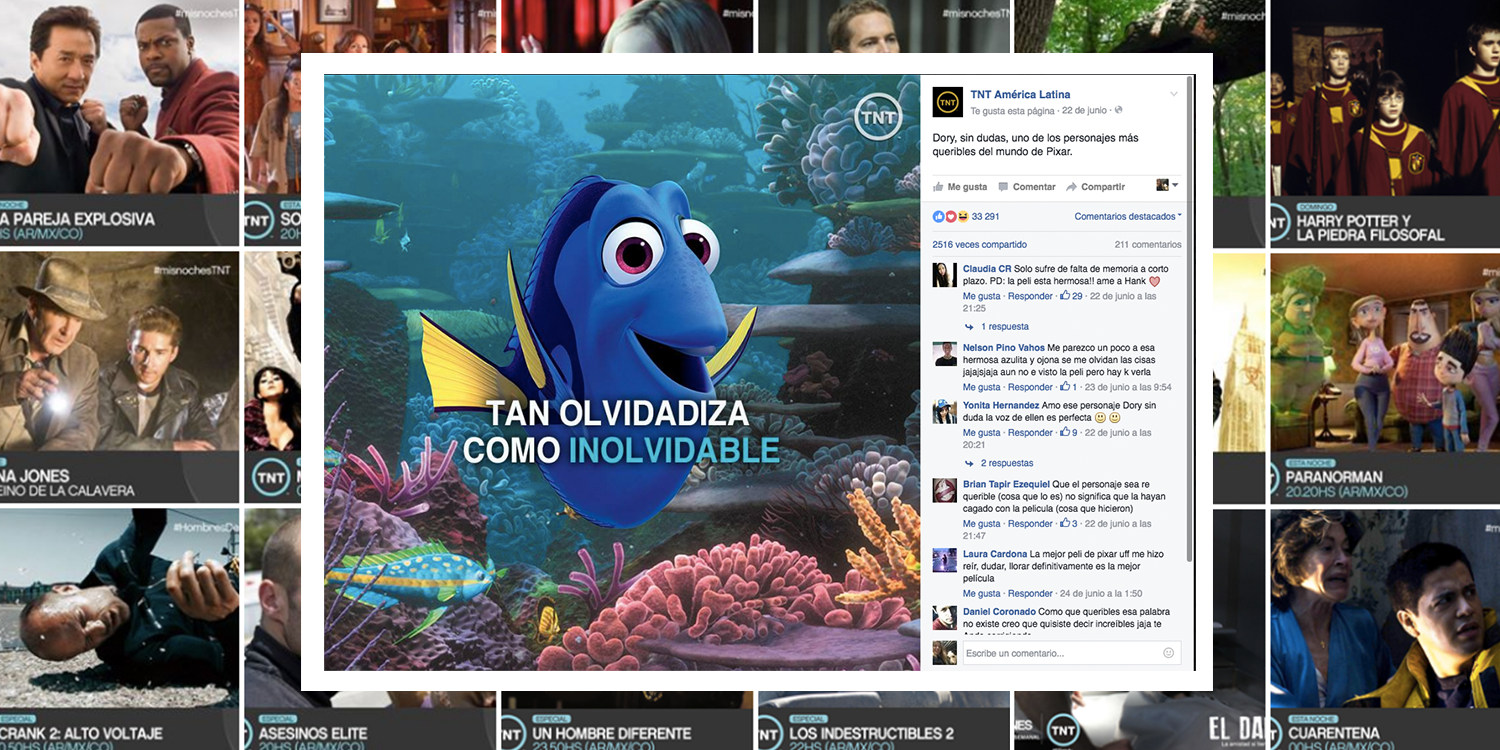
Task: Open post options chevron menu
Action: (x=1174, y=94)
